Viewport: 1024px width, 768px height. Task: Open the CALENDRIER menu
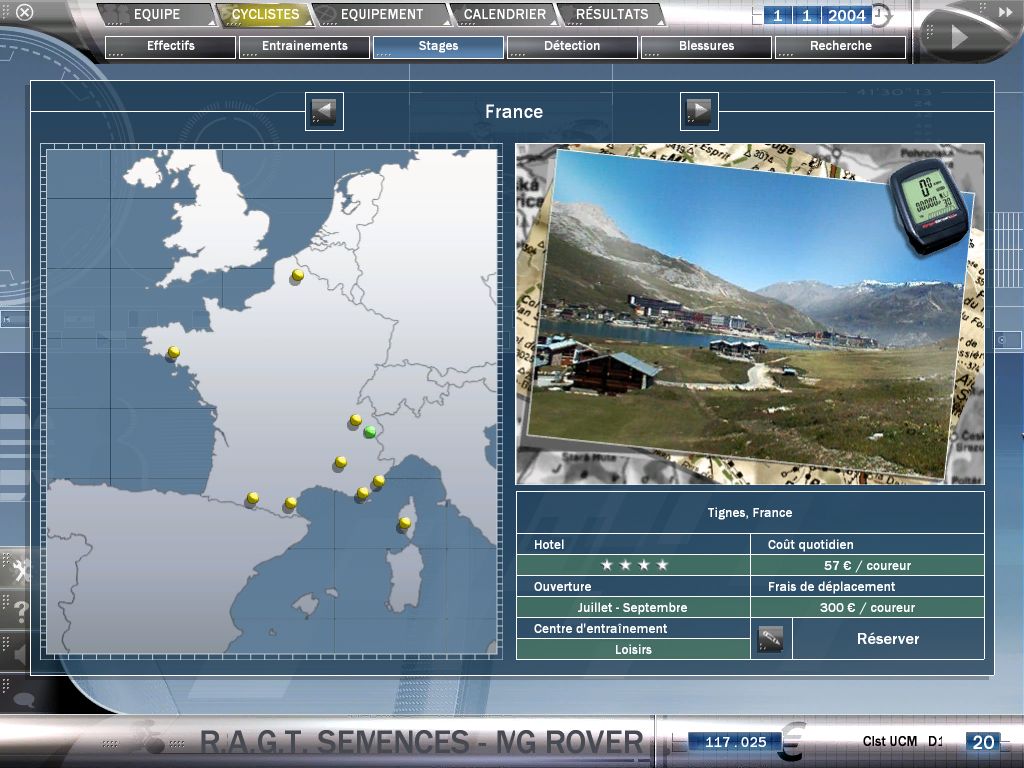point(504,15)
